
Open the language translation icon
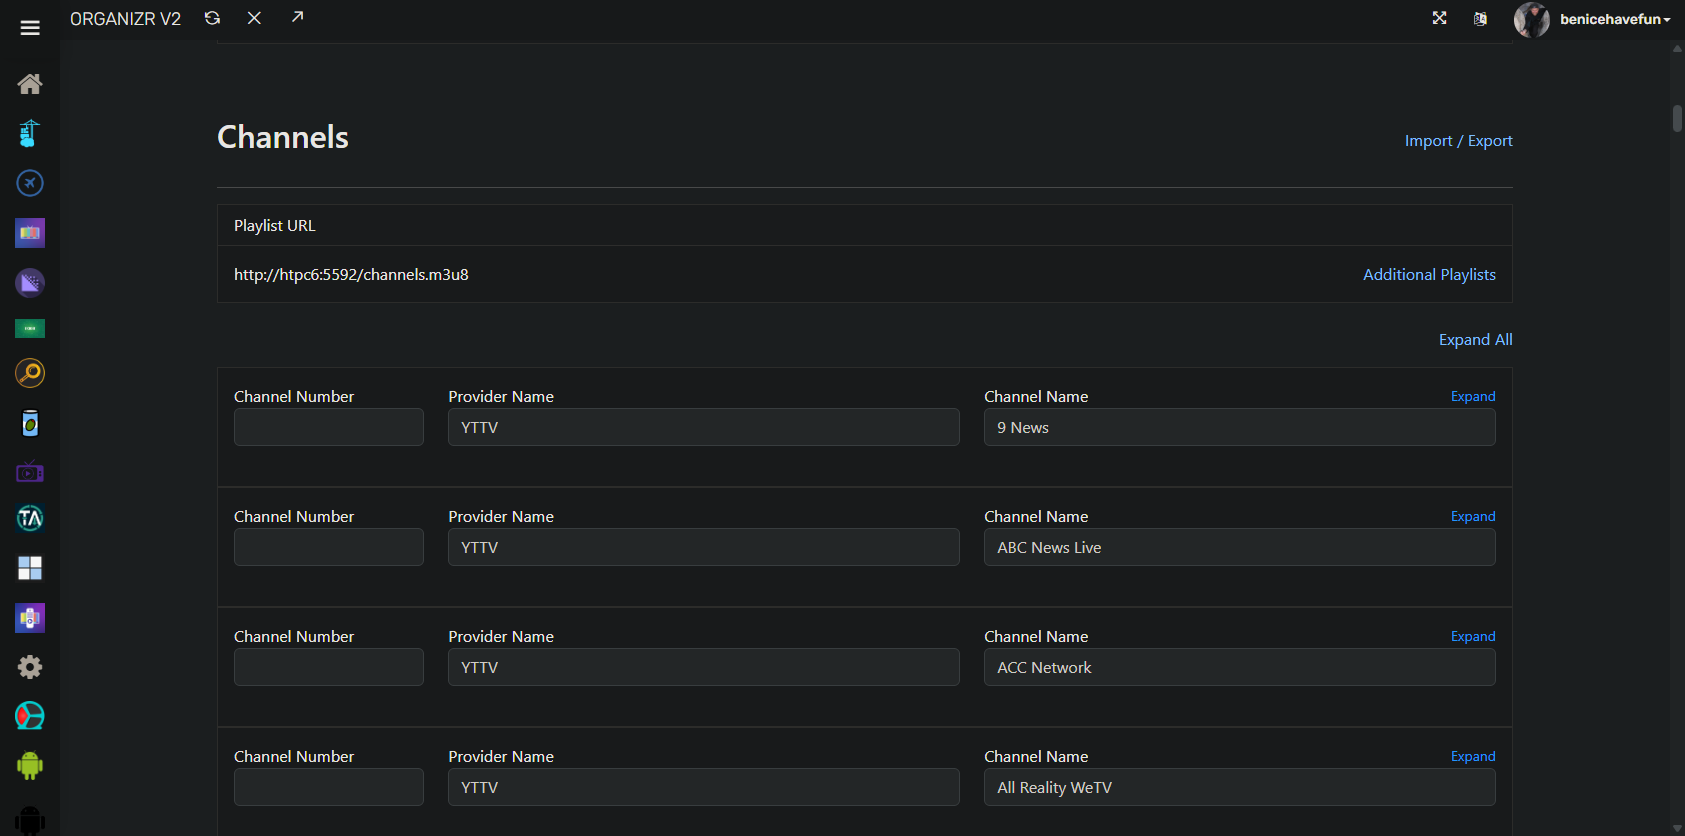[x=1480, y=19]
